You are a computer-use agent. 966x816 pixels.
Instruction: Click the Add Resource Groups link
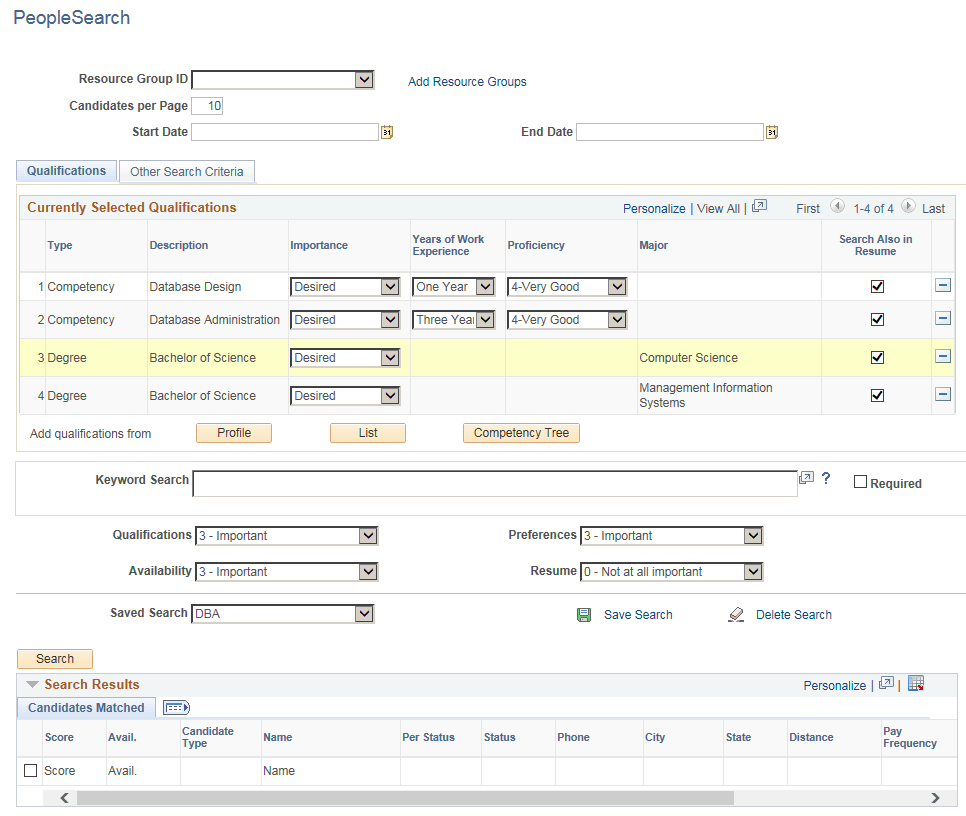click(466, 81)
